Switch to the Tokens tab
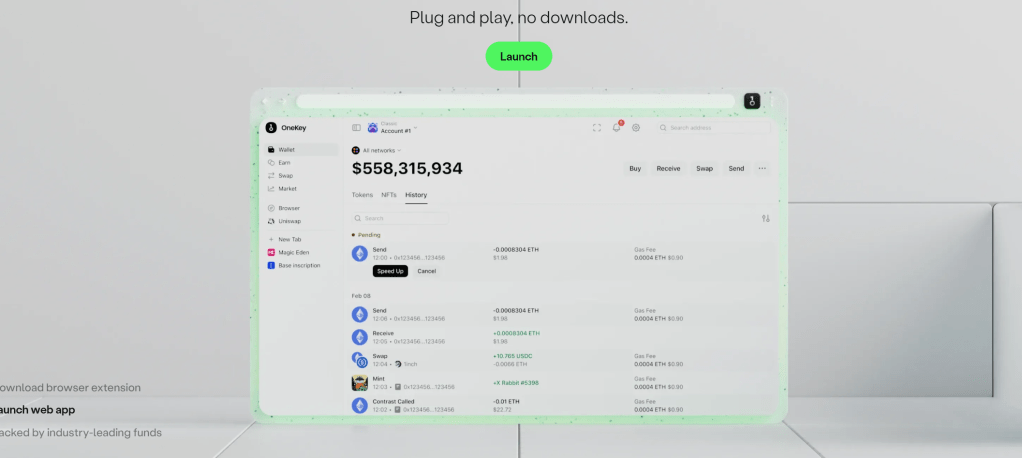 click(x=362, y=195)
